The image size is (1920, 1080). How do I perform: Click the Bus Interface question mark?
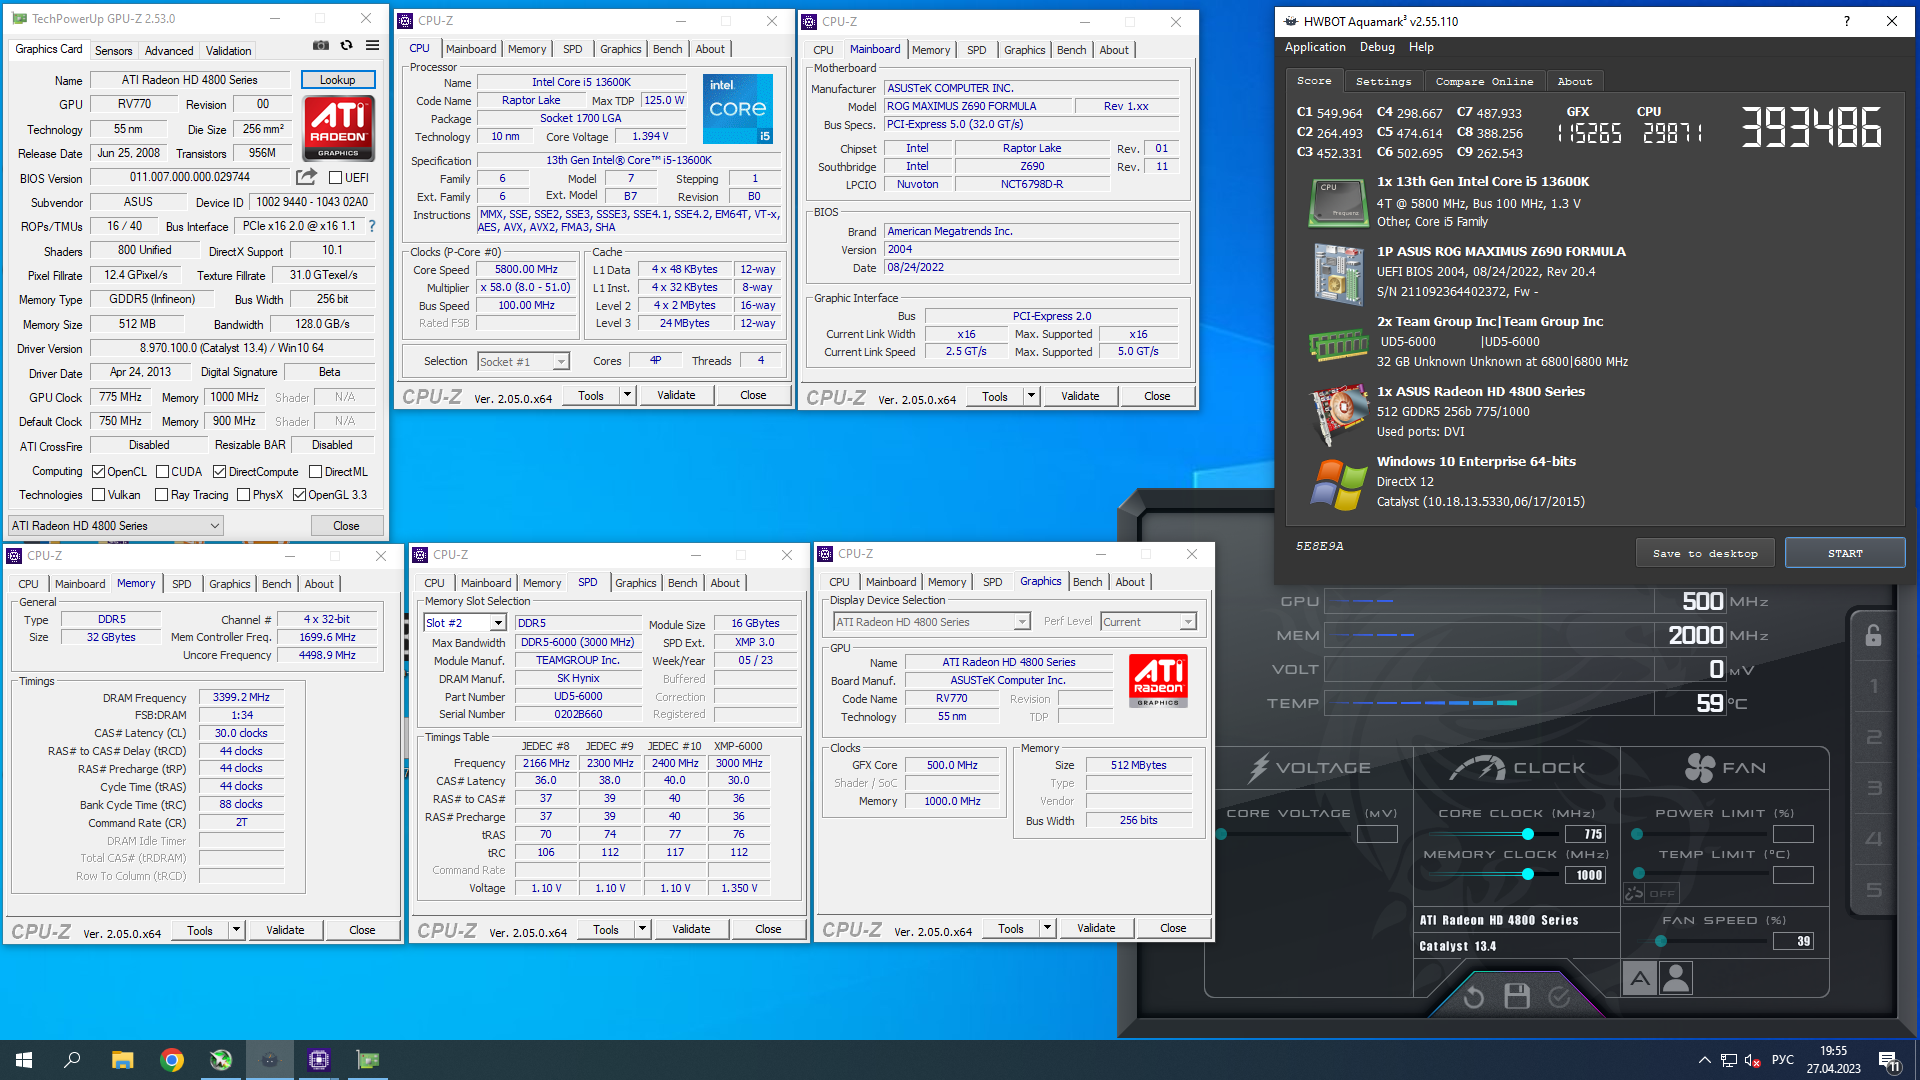point(372,226)
